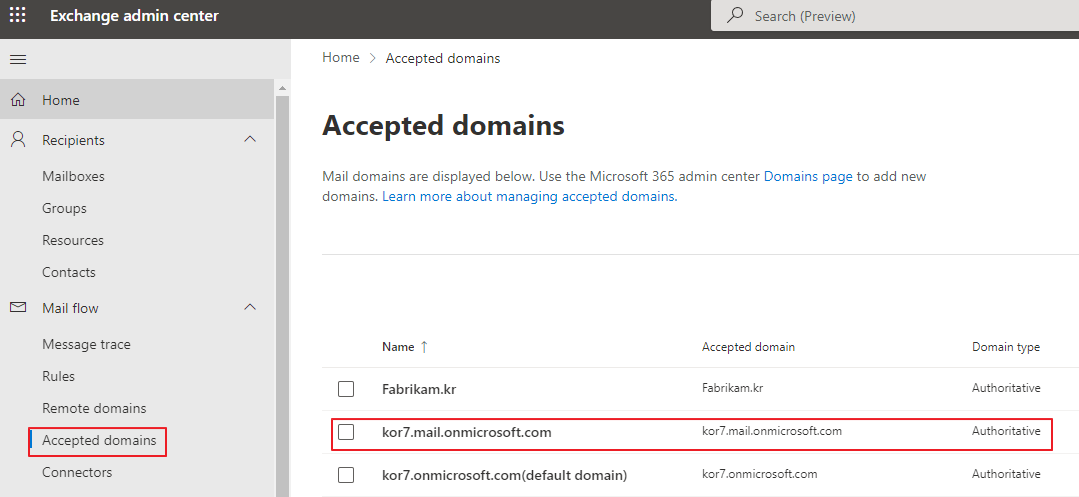The height and width of the screenshot is (497, 1079).
Task: Open the Domains page link
Action: (x=808, y=176)
